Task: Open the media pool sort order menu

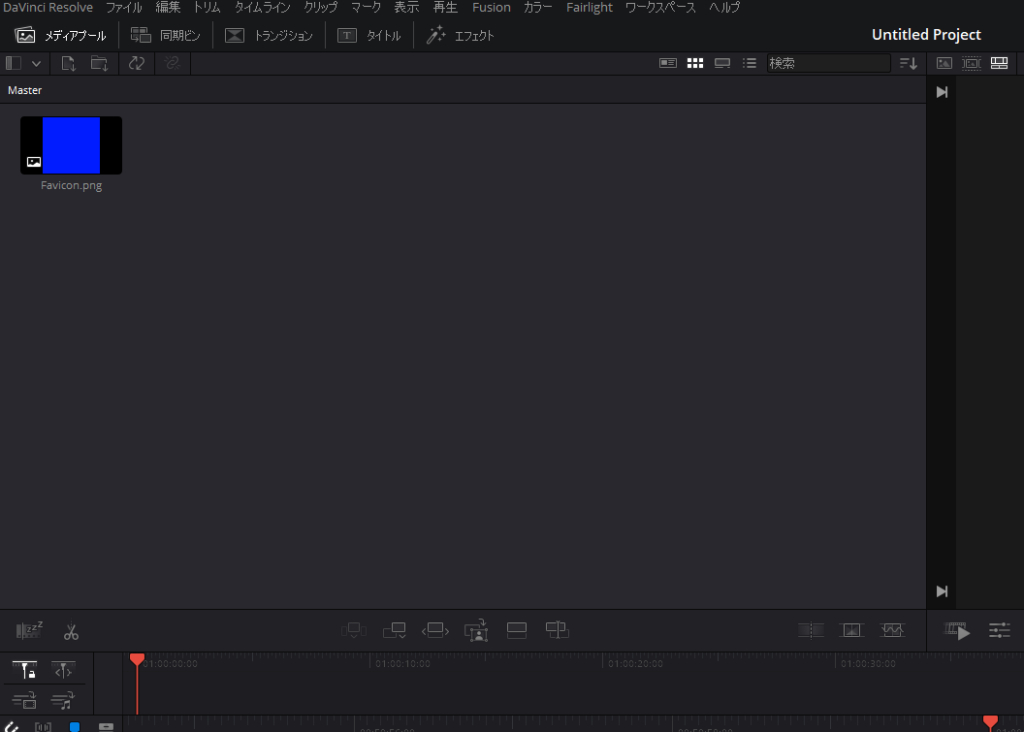Action: [908, 63]
